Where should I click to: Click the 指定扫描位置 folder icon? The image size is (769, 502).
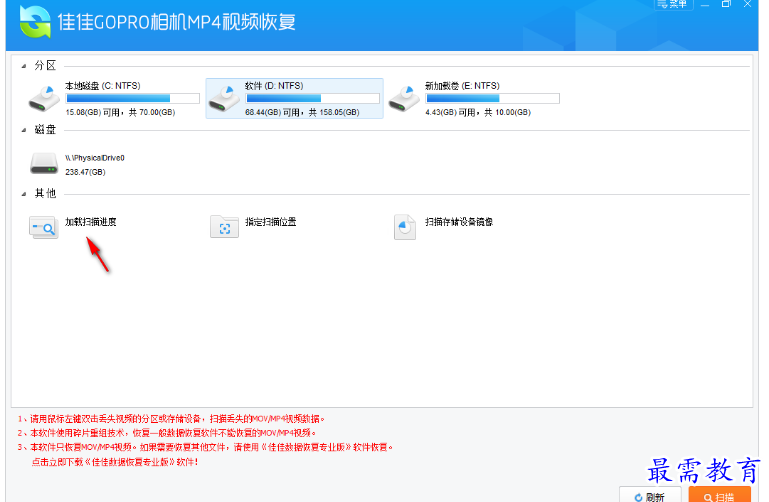pyautogui.click(x=224, y=228)
